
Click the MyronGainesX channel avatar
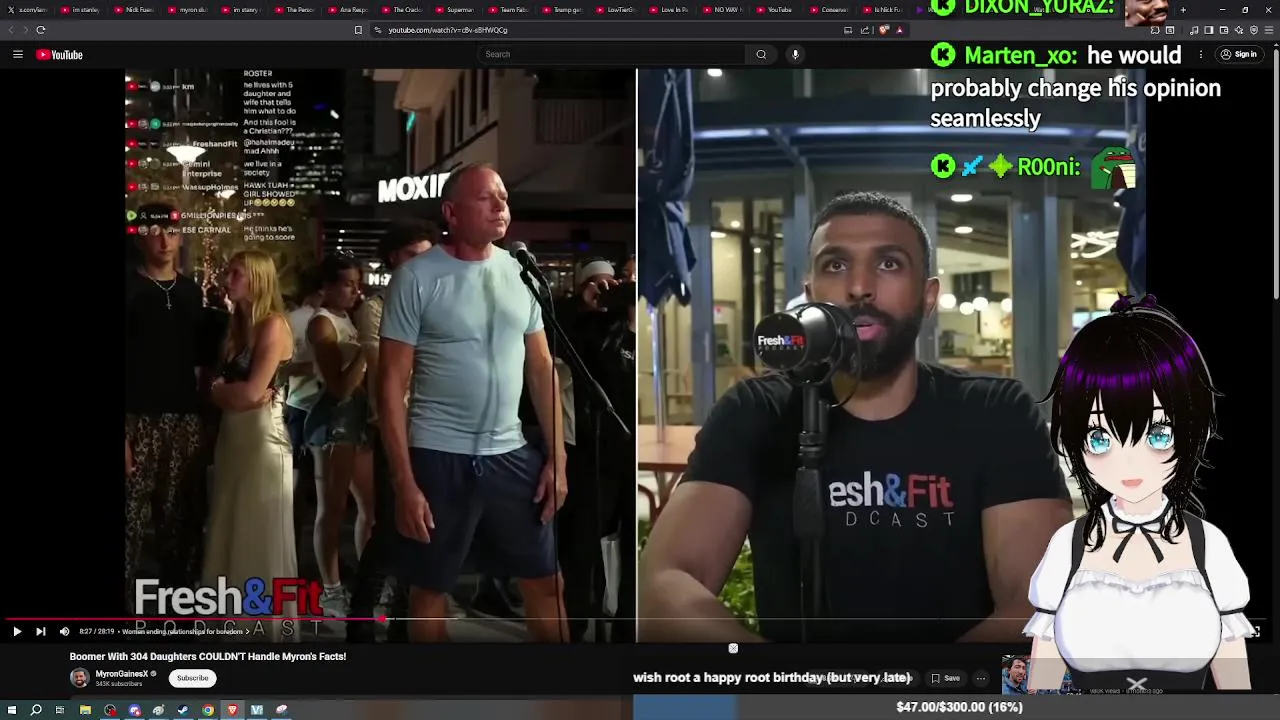point(79,678)
